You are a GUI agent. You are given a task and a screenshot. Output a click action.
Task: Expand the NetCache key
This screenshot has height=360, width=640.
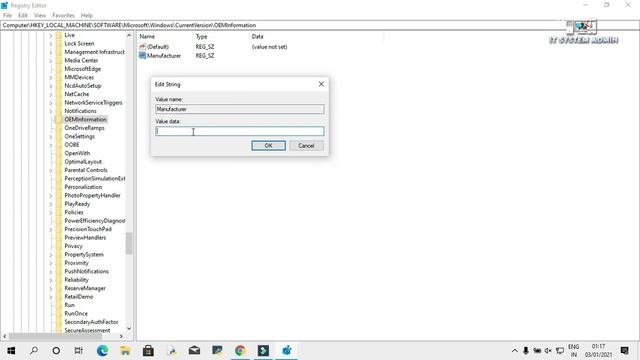click(x=51, y=95)
